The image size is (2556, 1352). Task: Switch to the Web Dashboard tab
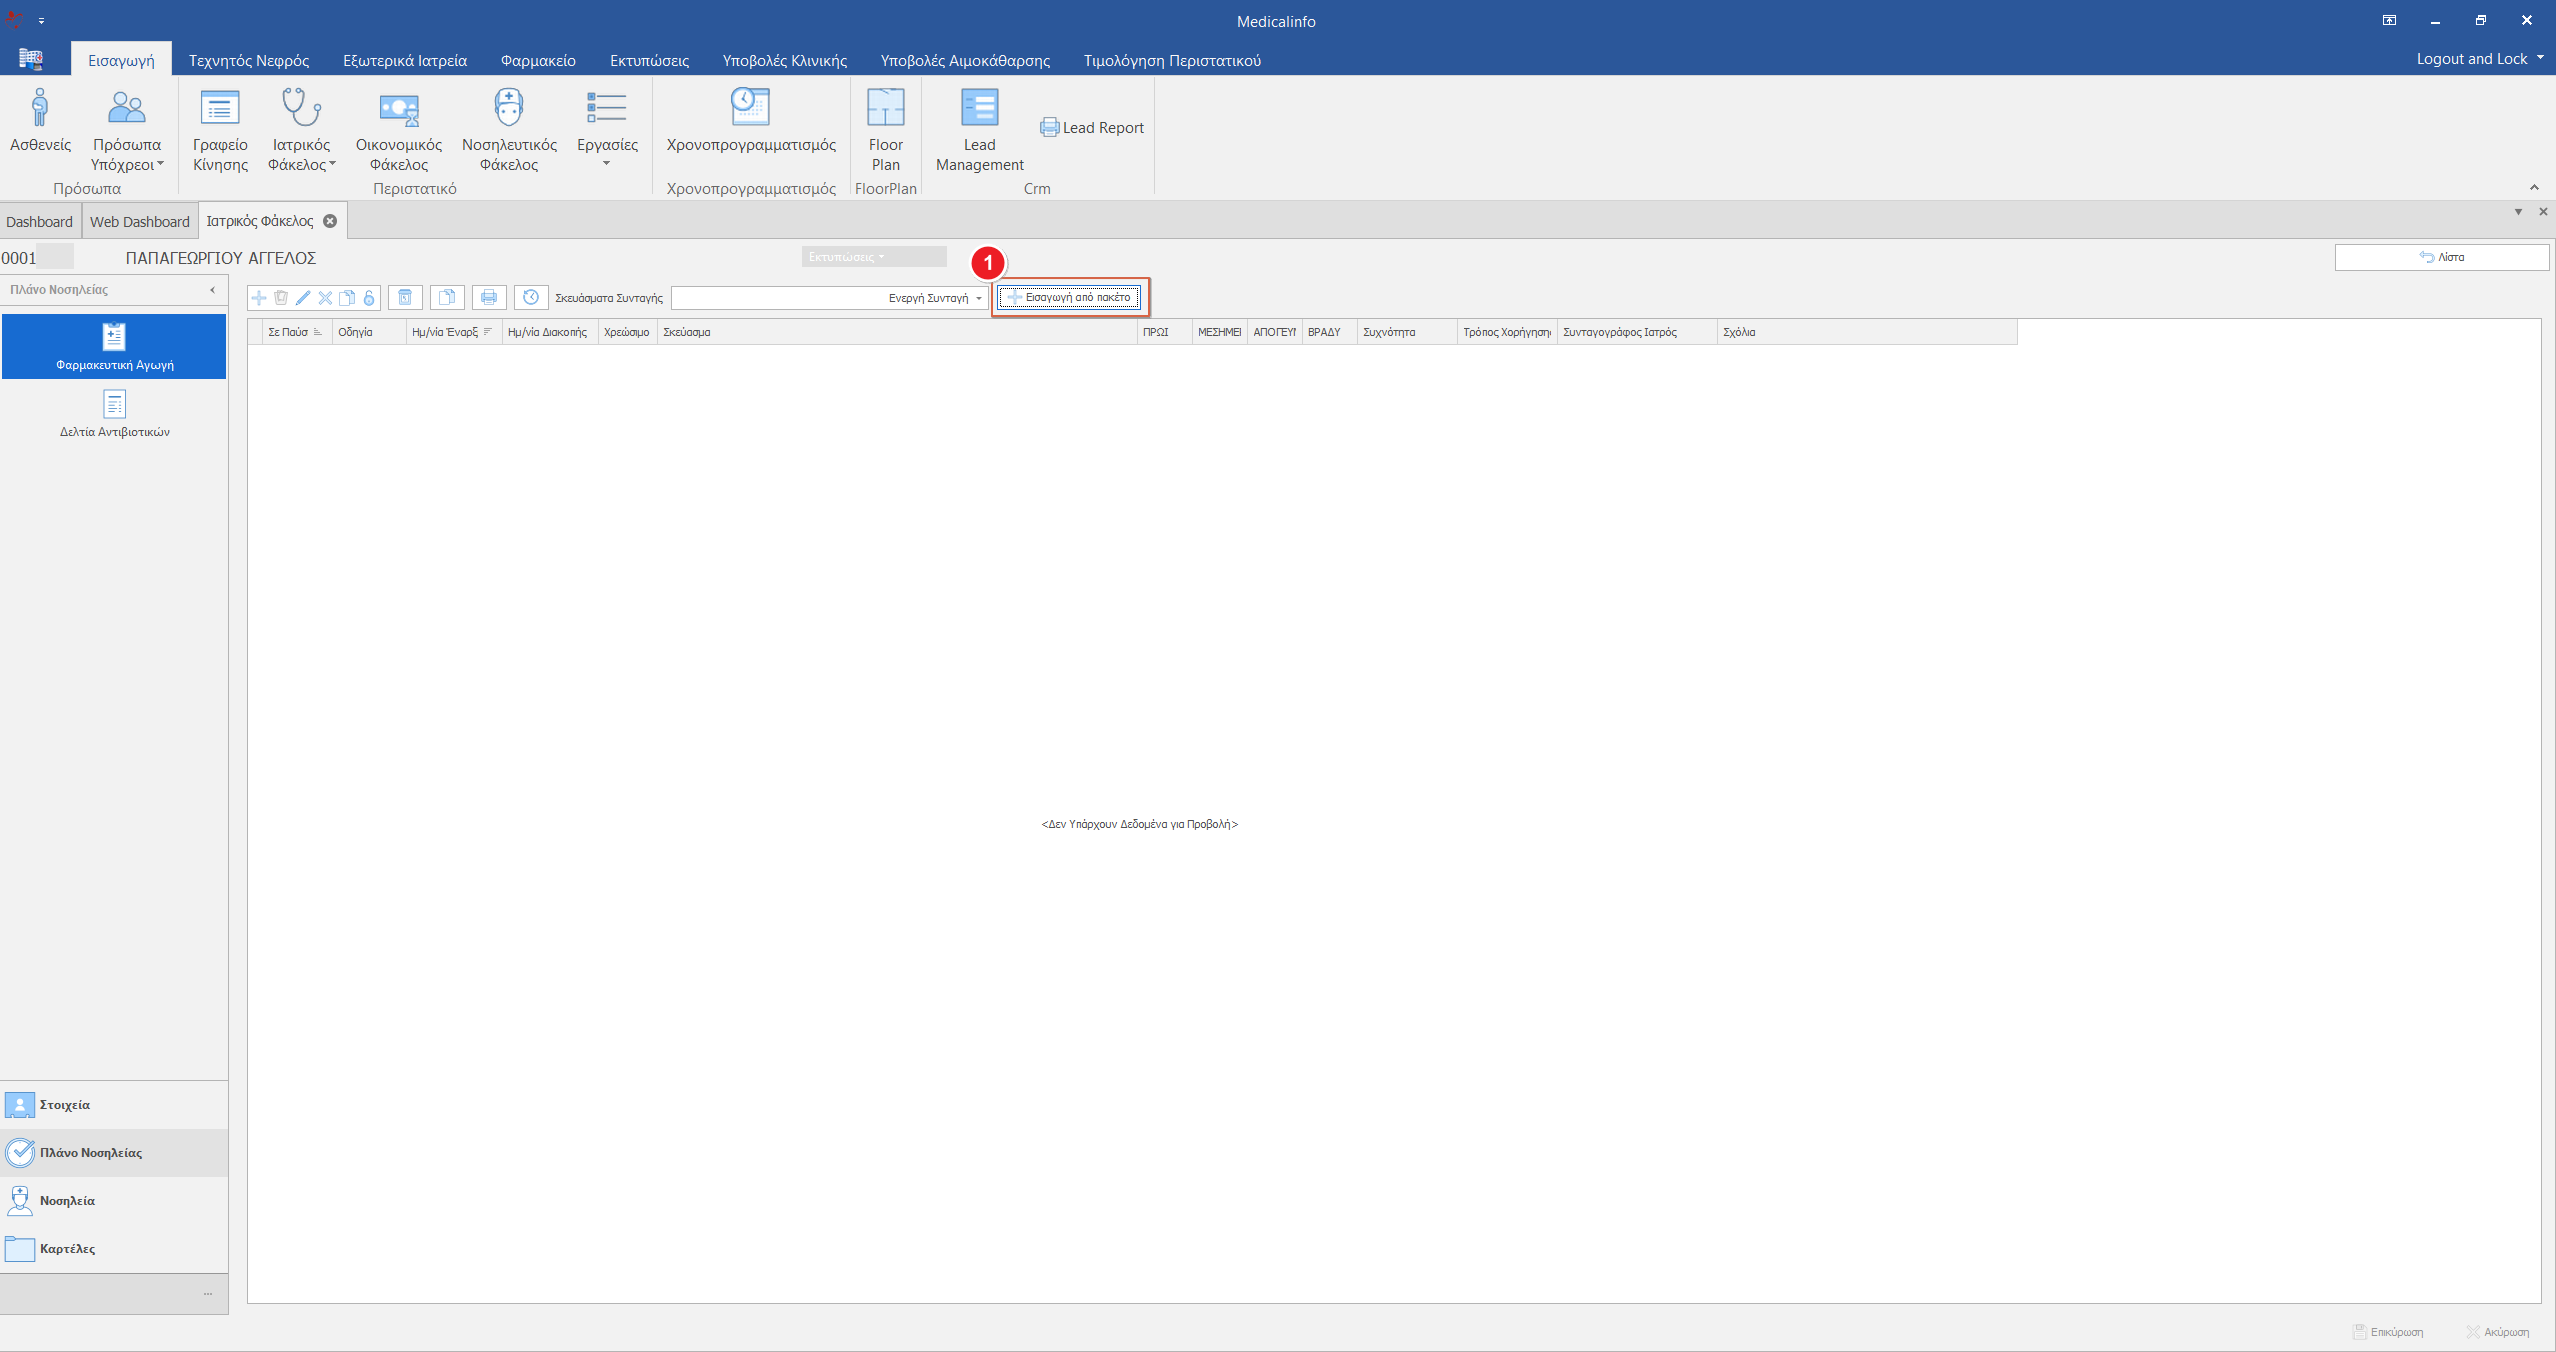[139, 222]
